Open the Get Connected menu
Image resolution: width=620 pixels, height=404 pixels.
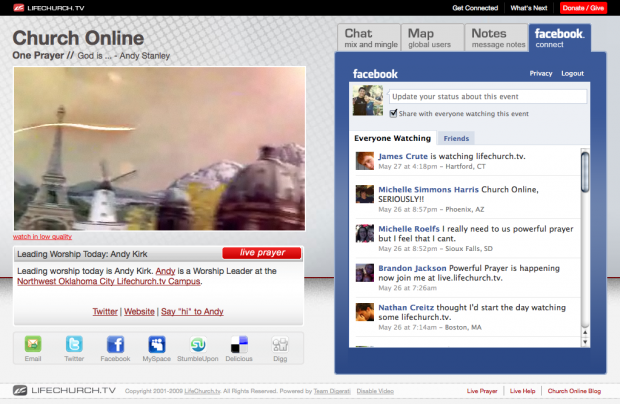475,8
